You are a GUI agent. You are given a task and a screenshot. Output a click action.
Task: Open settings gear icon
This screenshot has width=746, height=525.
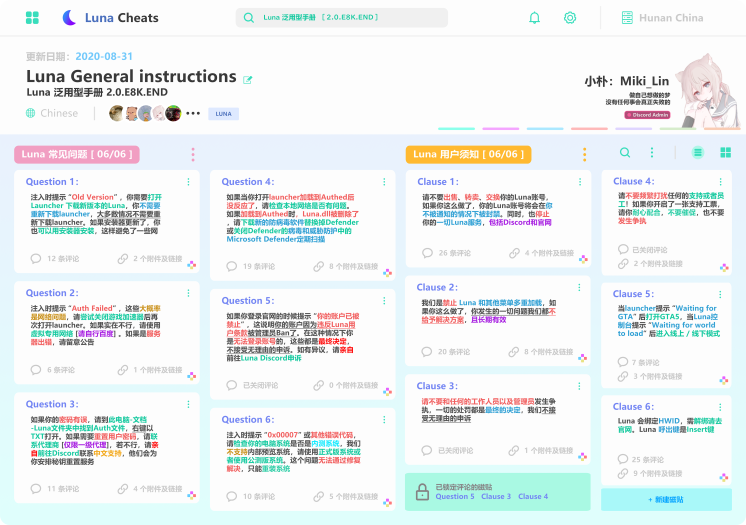point(569,18)
